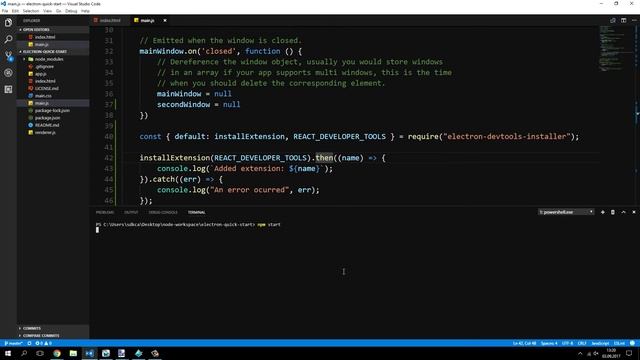Collapse the Open Editors section
Screen dimensions: 640x360
pyautogui.click(x=53, y=30)
